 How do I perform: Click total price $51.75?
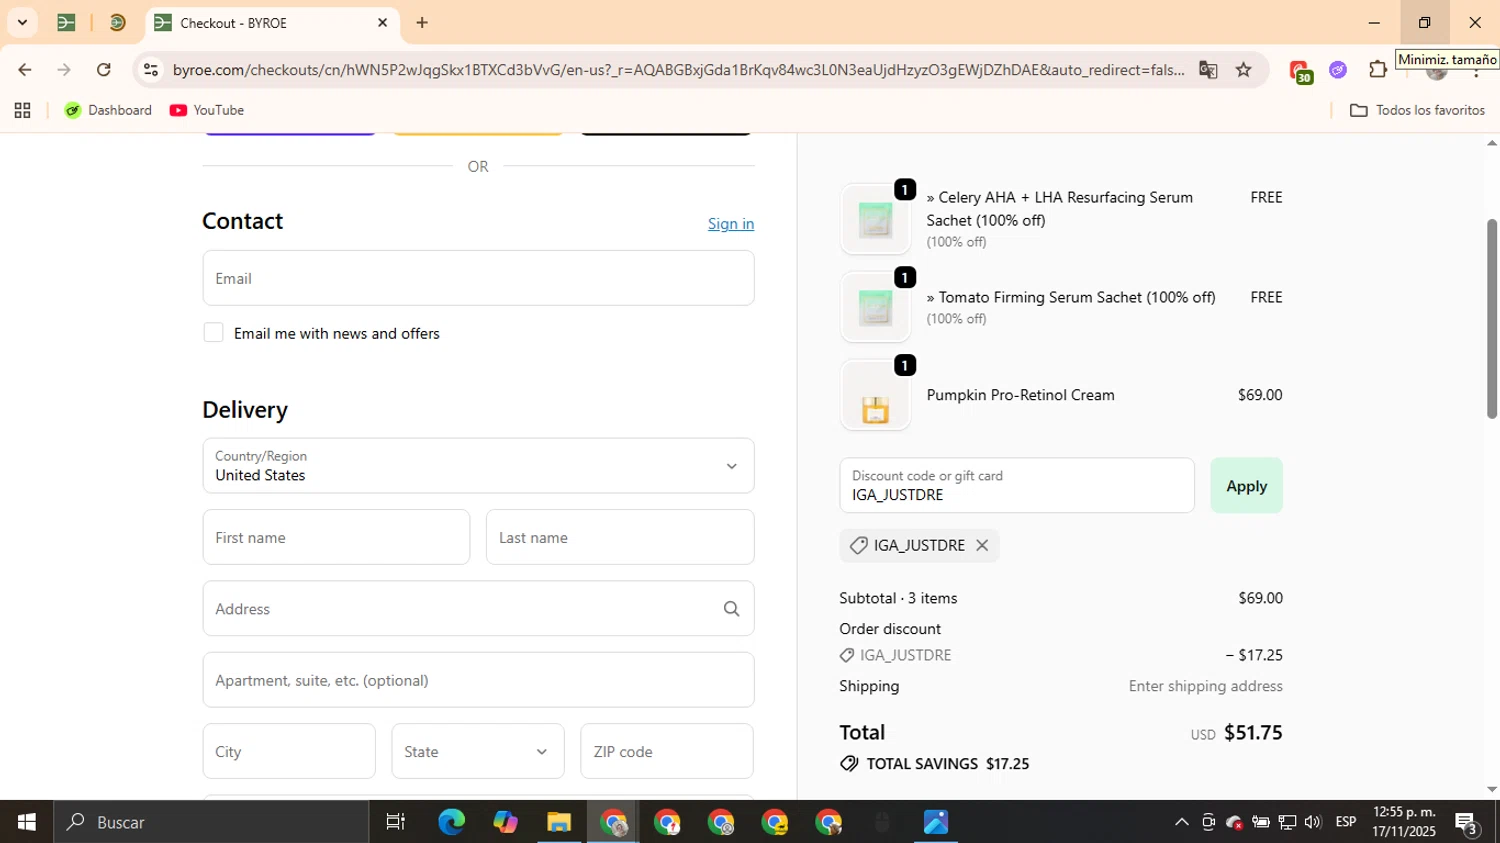coord(1253,732)
